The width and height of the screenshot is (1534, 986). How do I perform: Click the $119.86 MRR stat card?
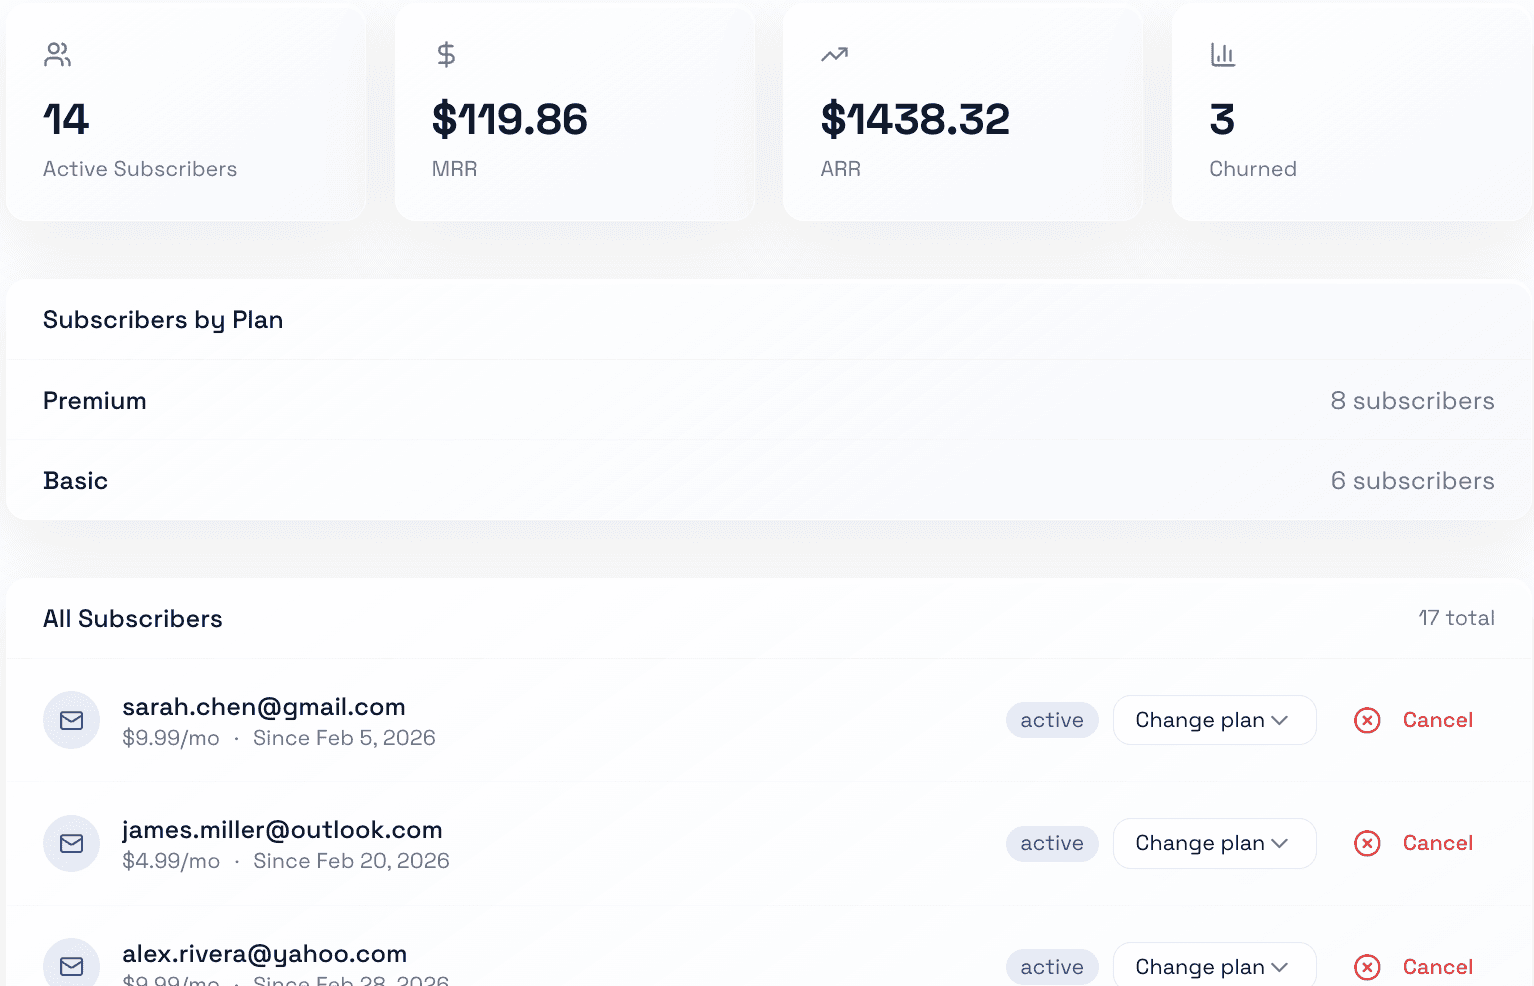pos(575,113)
